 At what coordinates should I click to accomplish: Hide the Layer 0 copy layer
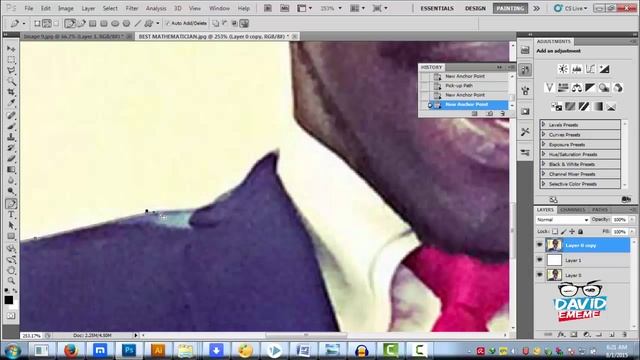[540, 245]
